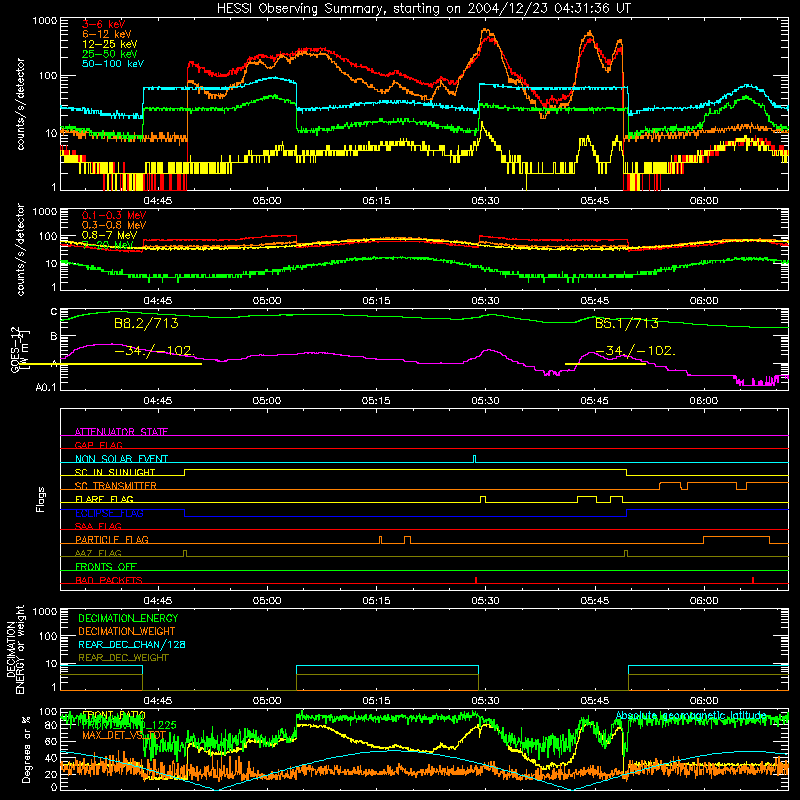The height and width of the screenshot is (800, 800).
Task: Select the ATTENUATOR_STATE flag label
Action: (x=121, y=432)
